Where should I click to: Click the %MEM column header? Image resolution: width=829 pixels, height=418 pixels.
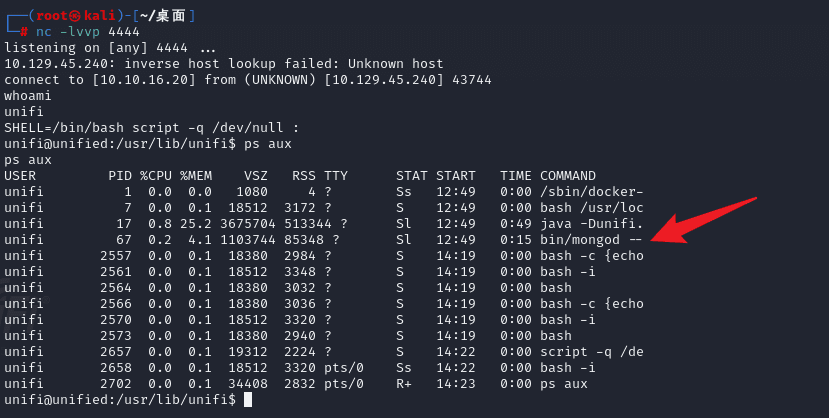(x=196, y=176)
